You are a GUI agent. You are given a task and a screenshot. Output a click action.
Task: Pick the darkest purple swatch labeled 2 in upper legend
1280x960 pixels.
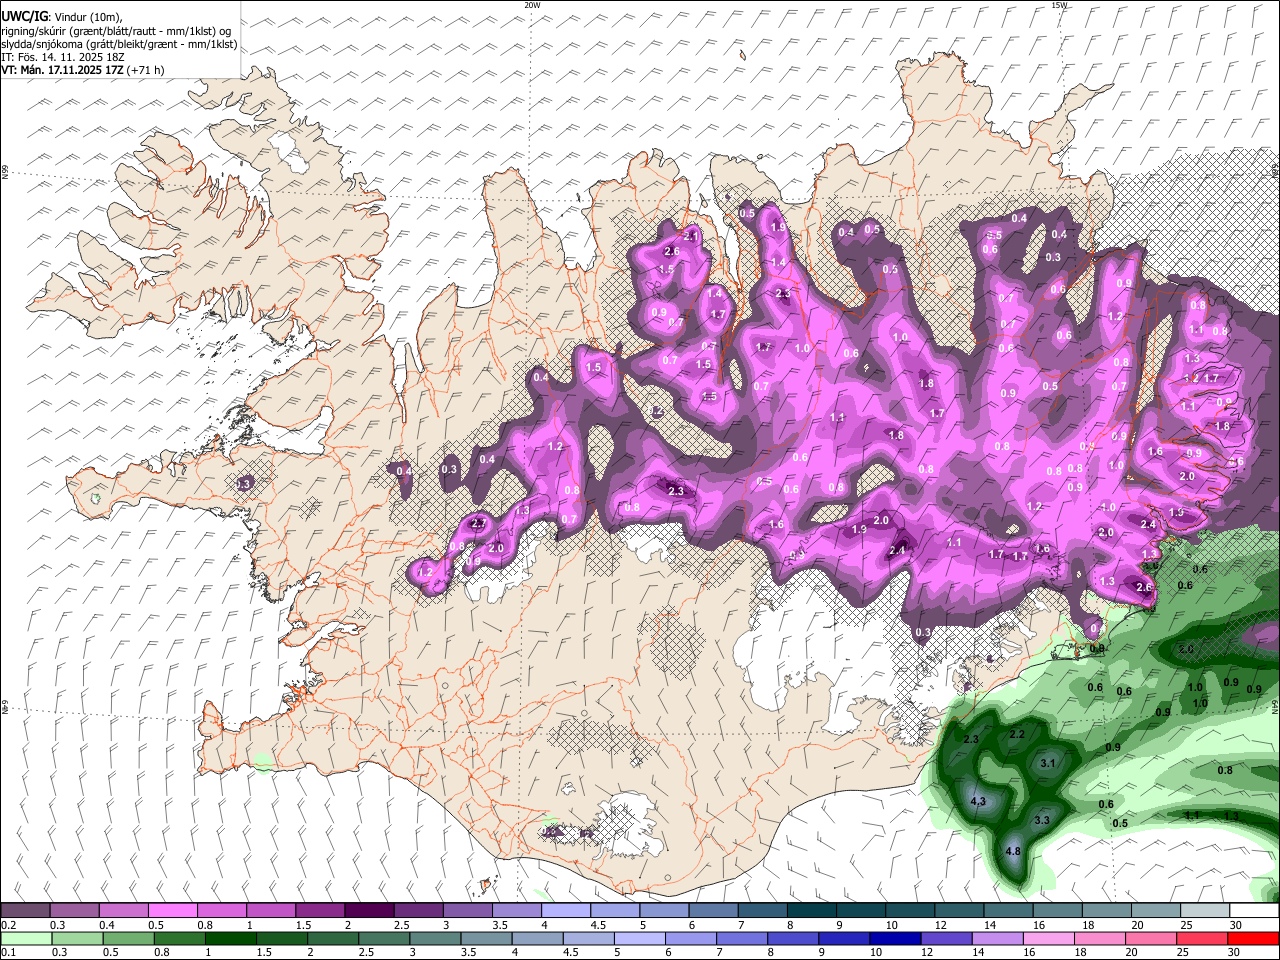tap(369, 911)
